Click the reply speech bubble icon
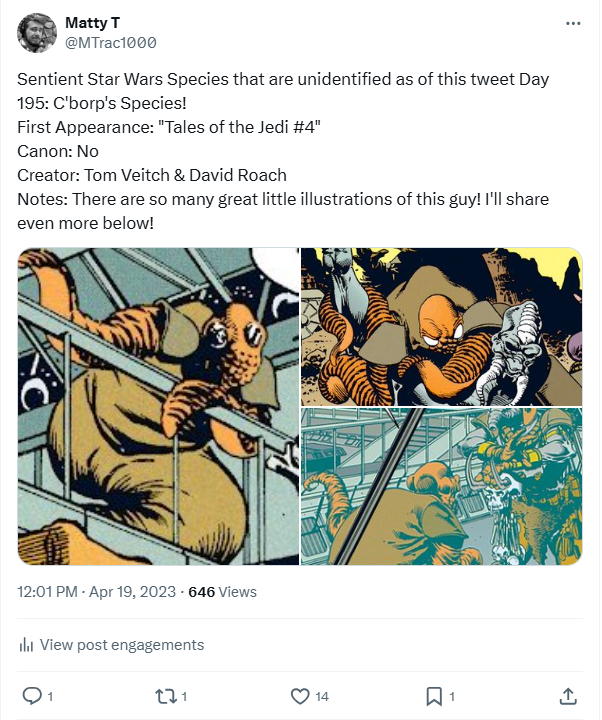 point(31,695)
